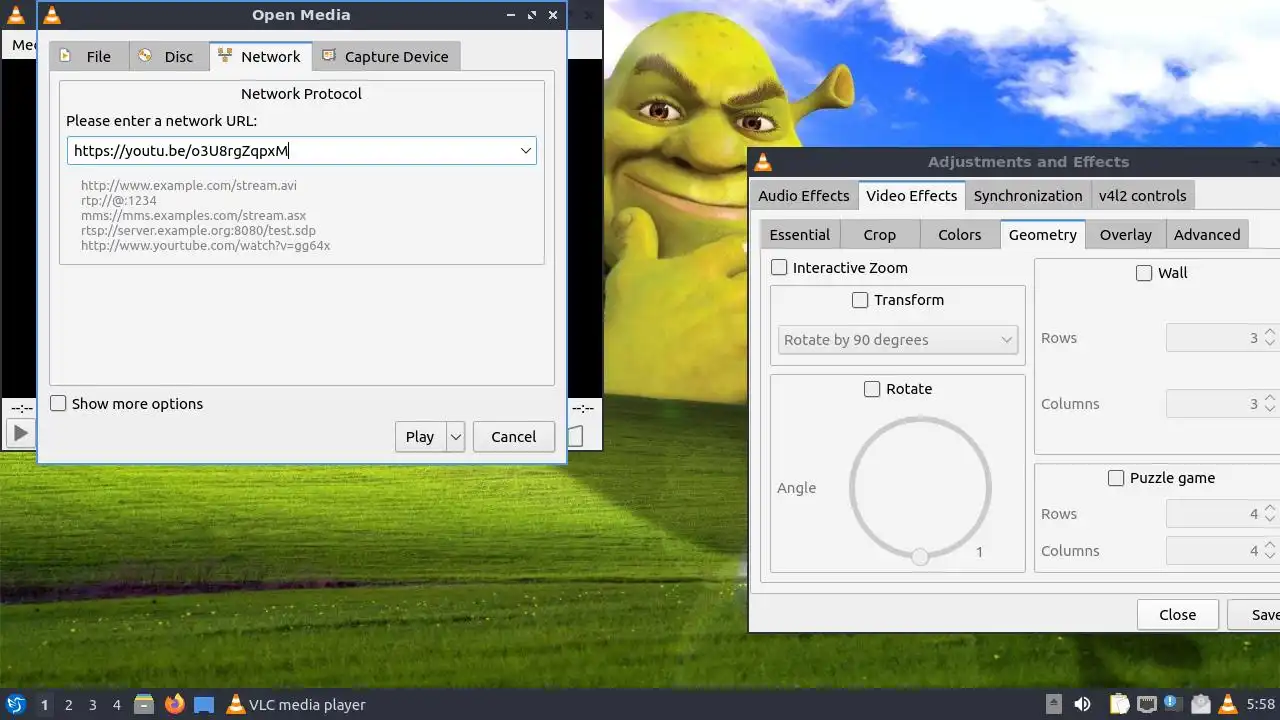Viewport: 1280px width, 720px height.
Task: Click the removable media eject tray icon
Action: coord(1054,704)
